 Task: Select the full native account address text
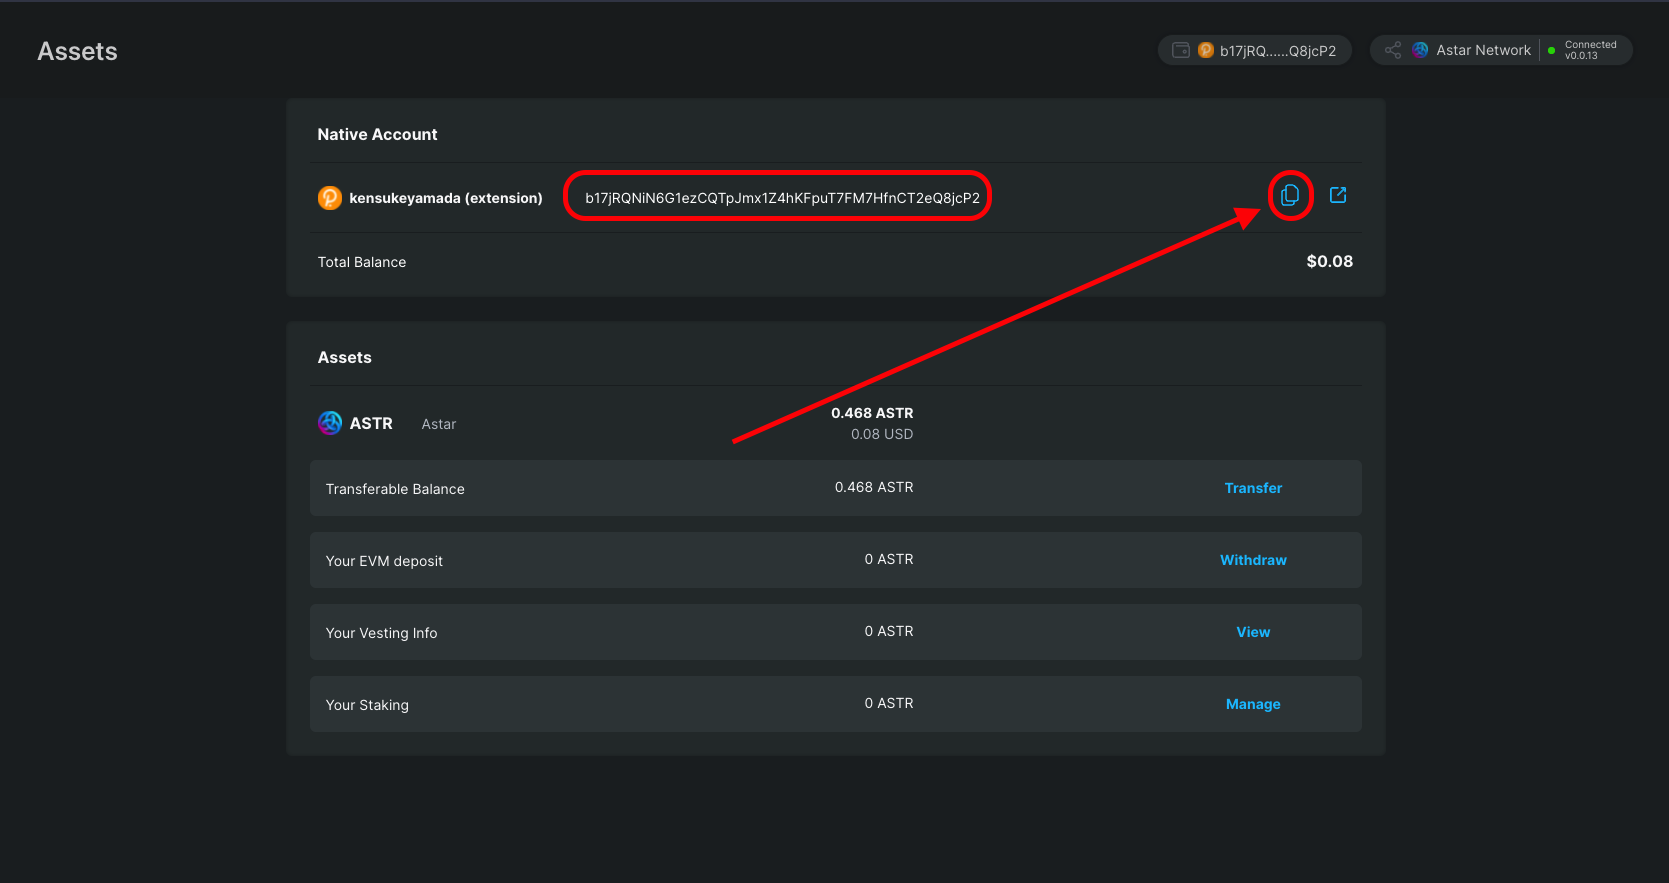click(x=782, y=198)
